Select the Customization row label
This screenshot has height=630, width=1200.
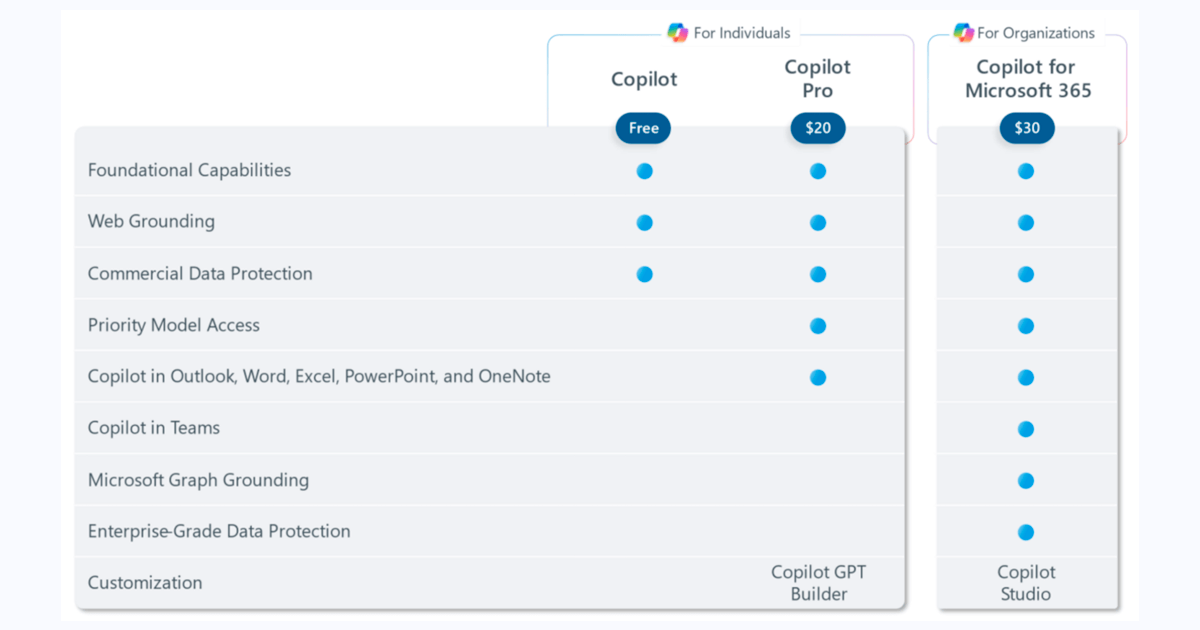point(145,583)
